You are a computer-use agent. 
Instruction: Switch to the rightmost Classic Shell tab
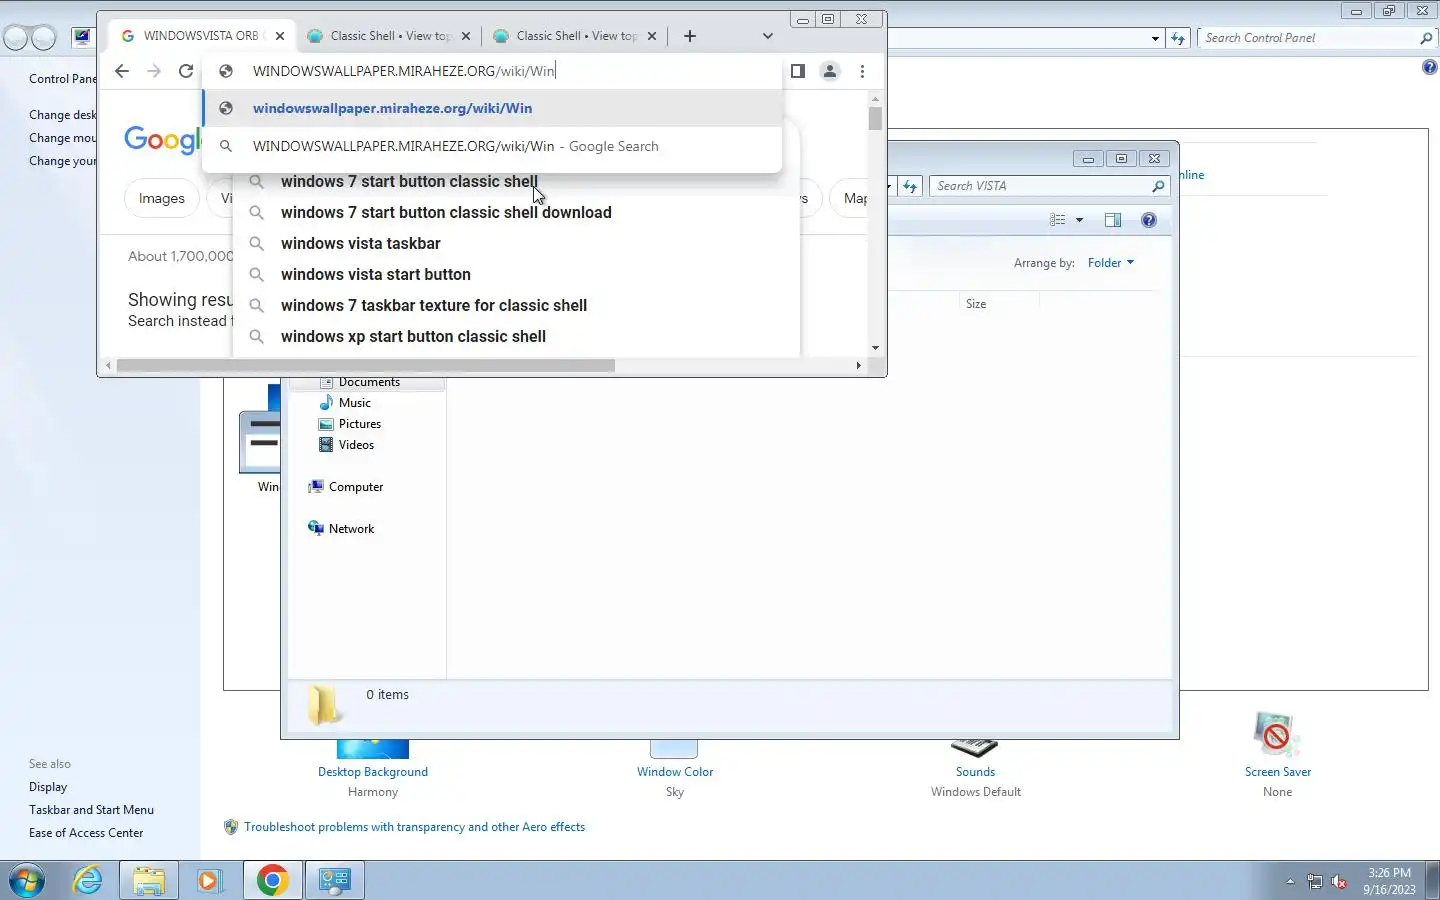(x=575, y=36)
